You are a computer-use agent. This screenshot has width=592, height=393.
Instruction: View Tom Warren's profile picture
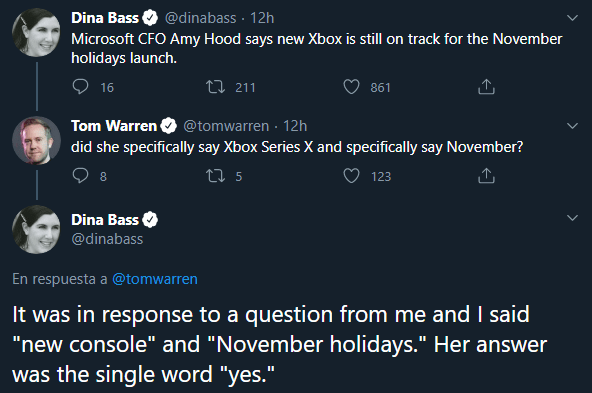[x=36, y=140]
